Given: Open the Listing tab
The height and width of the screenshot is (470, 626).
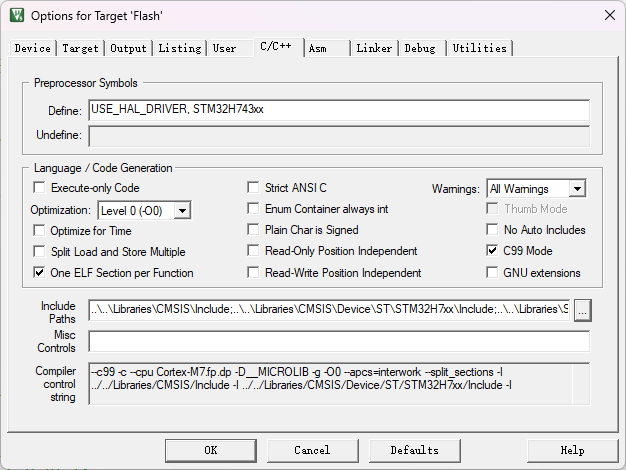Looking at the screenshot, I should [180, 48].
